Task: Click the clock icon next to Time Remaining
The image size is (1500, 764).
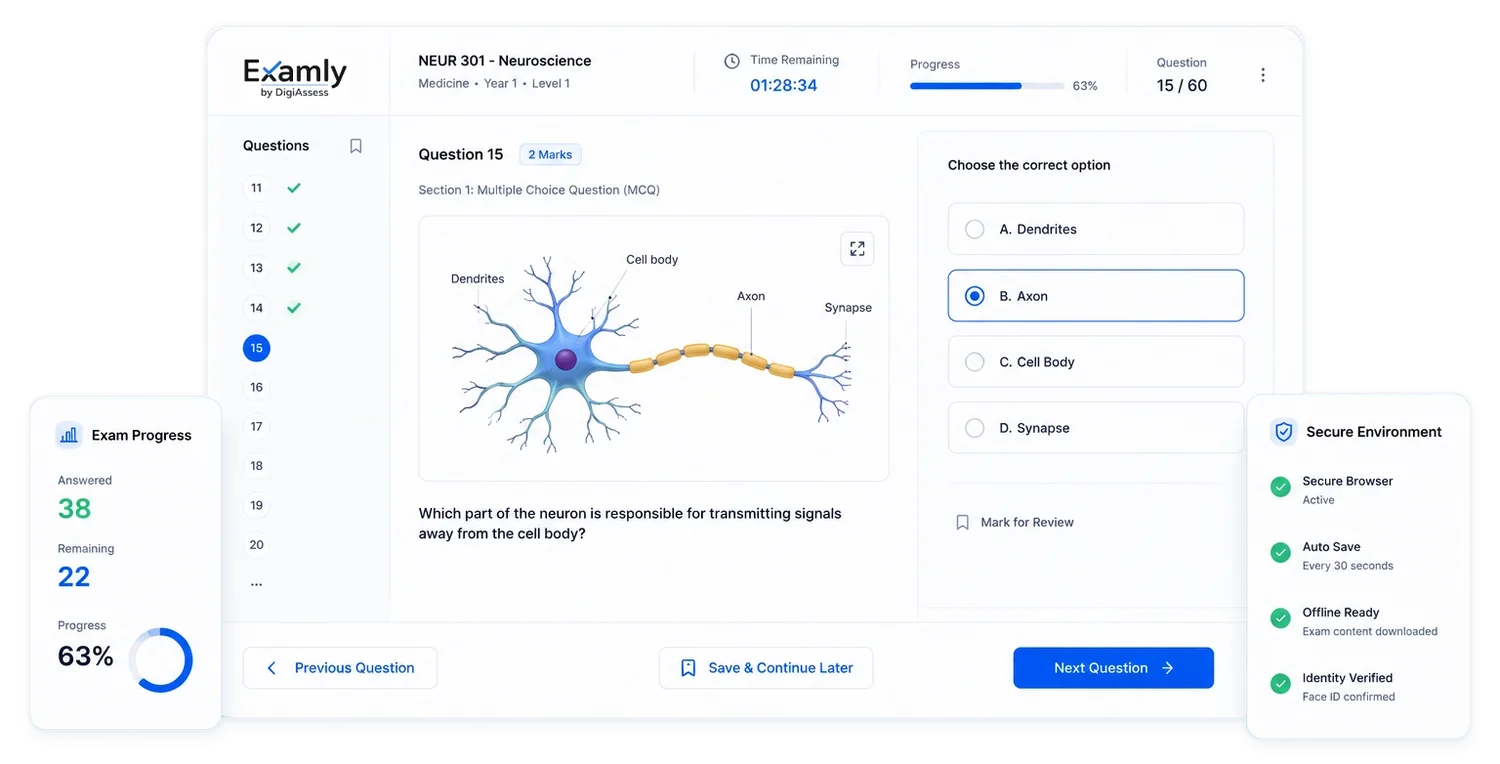Action: [x=732, y=61]
